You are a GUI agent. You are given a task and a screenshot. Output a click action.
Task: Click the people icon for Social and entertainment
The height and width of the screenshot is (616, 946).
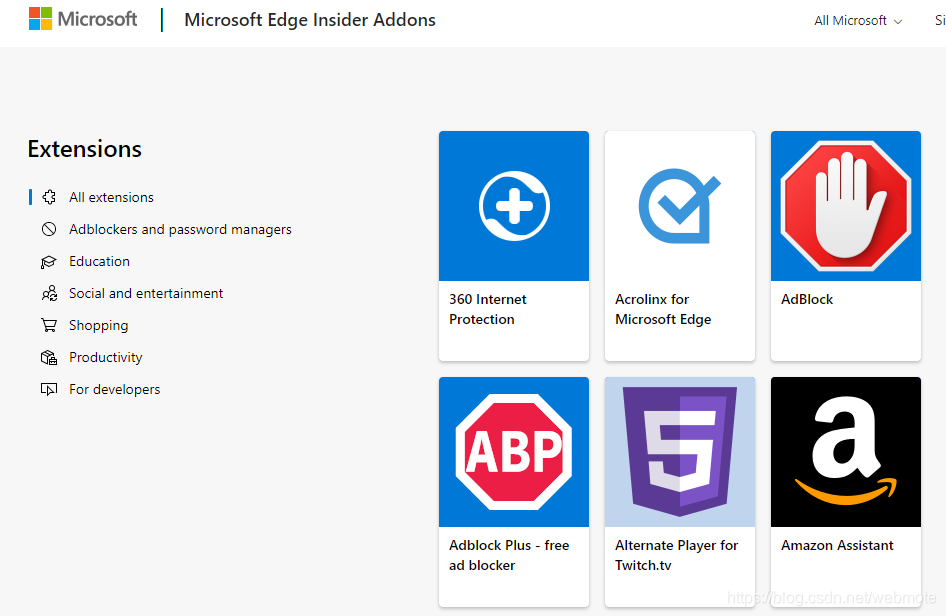[49, 293]
